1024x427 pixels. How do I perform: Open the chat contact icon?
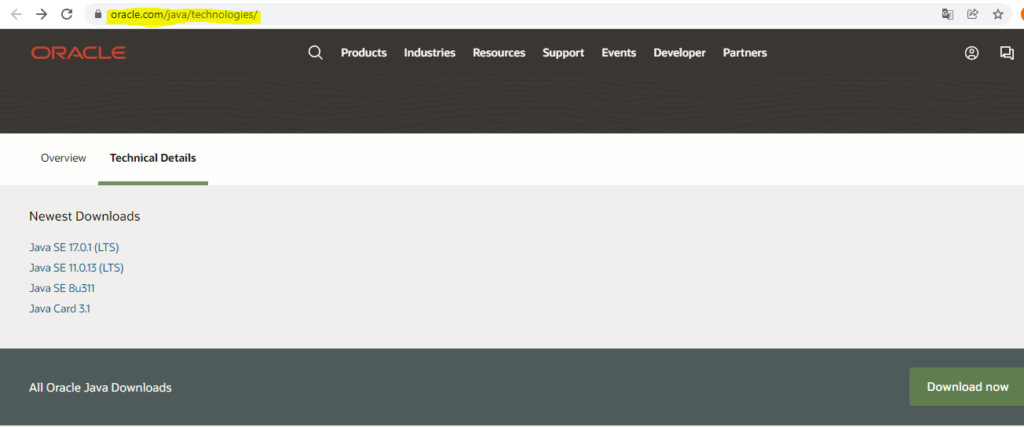(1007, 53)
